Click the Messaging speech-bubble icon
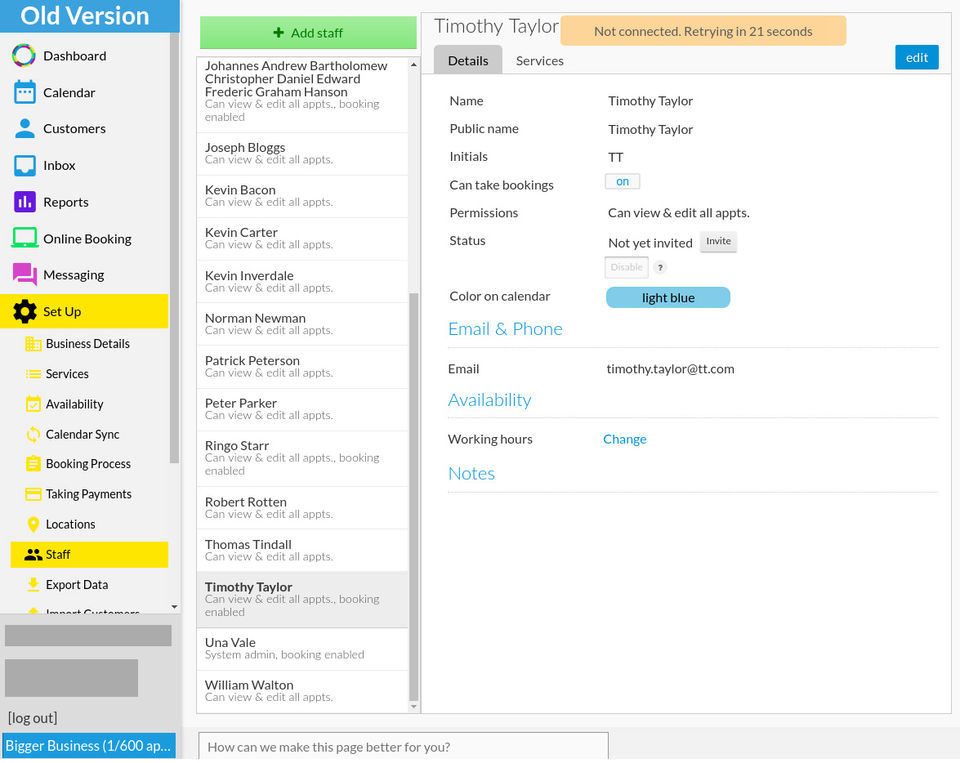 click(24, 274)
